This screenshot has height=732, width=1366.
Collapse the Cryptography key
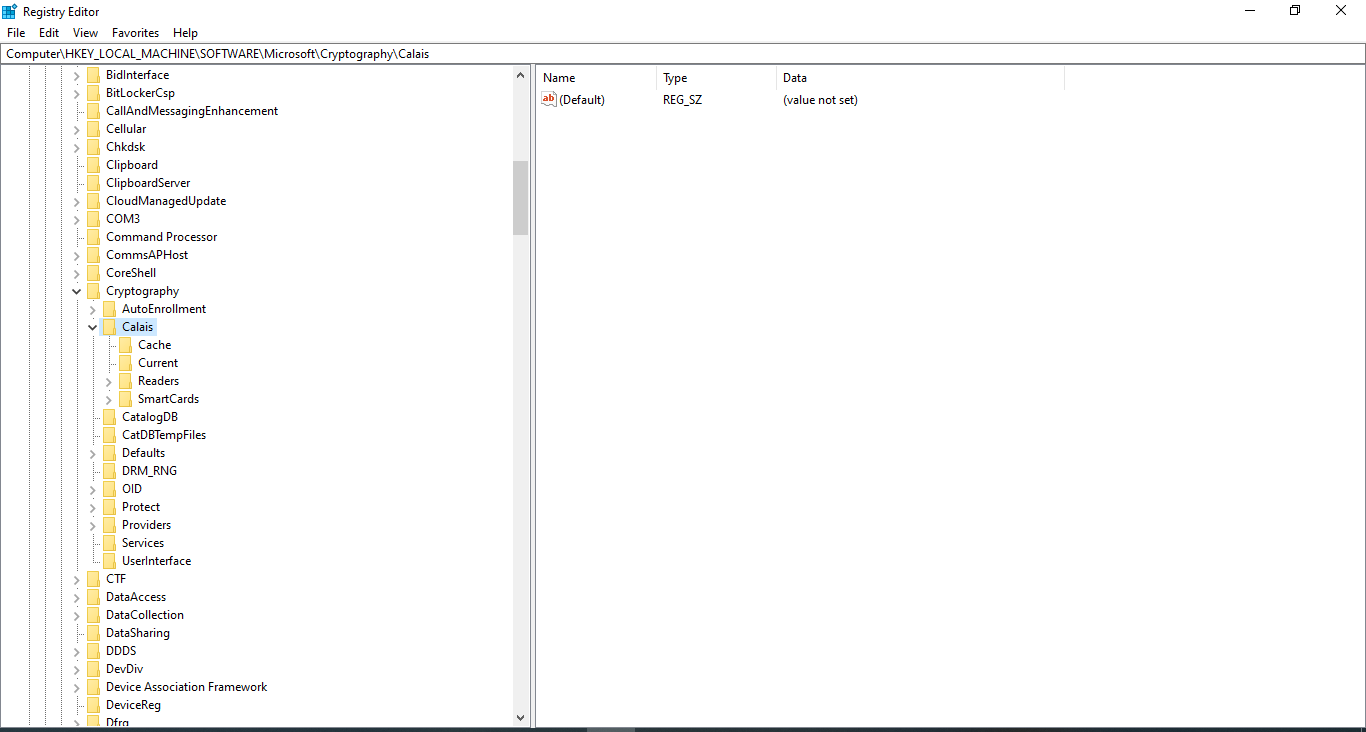tap(77, 291)
